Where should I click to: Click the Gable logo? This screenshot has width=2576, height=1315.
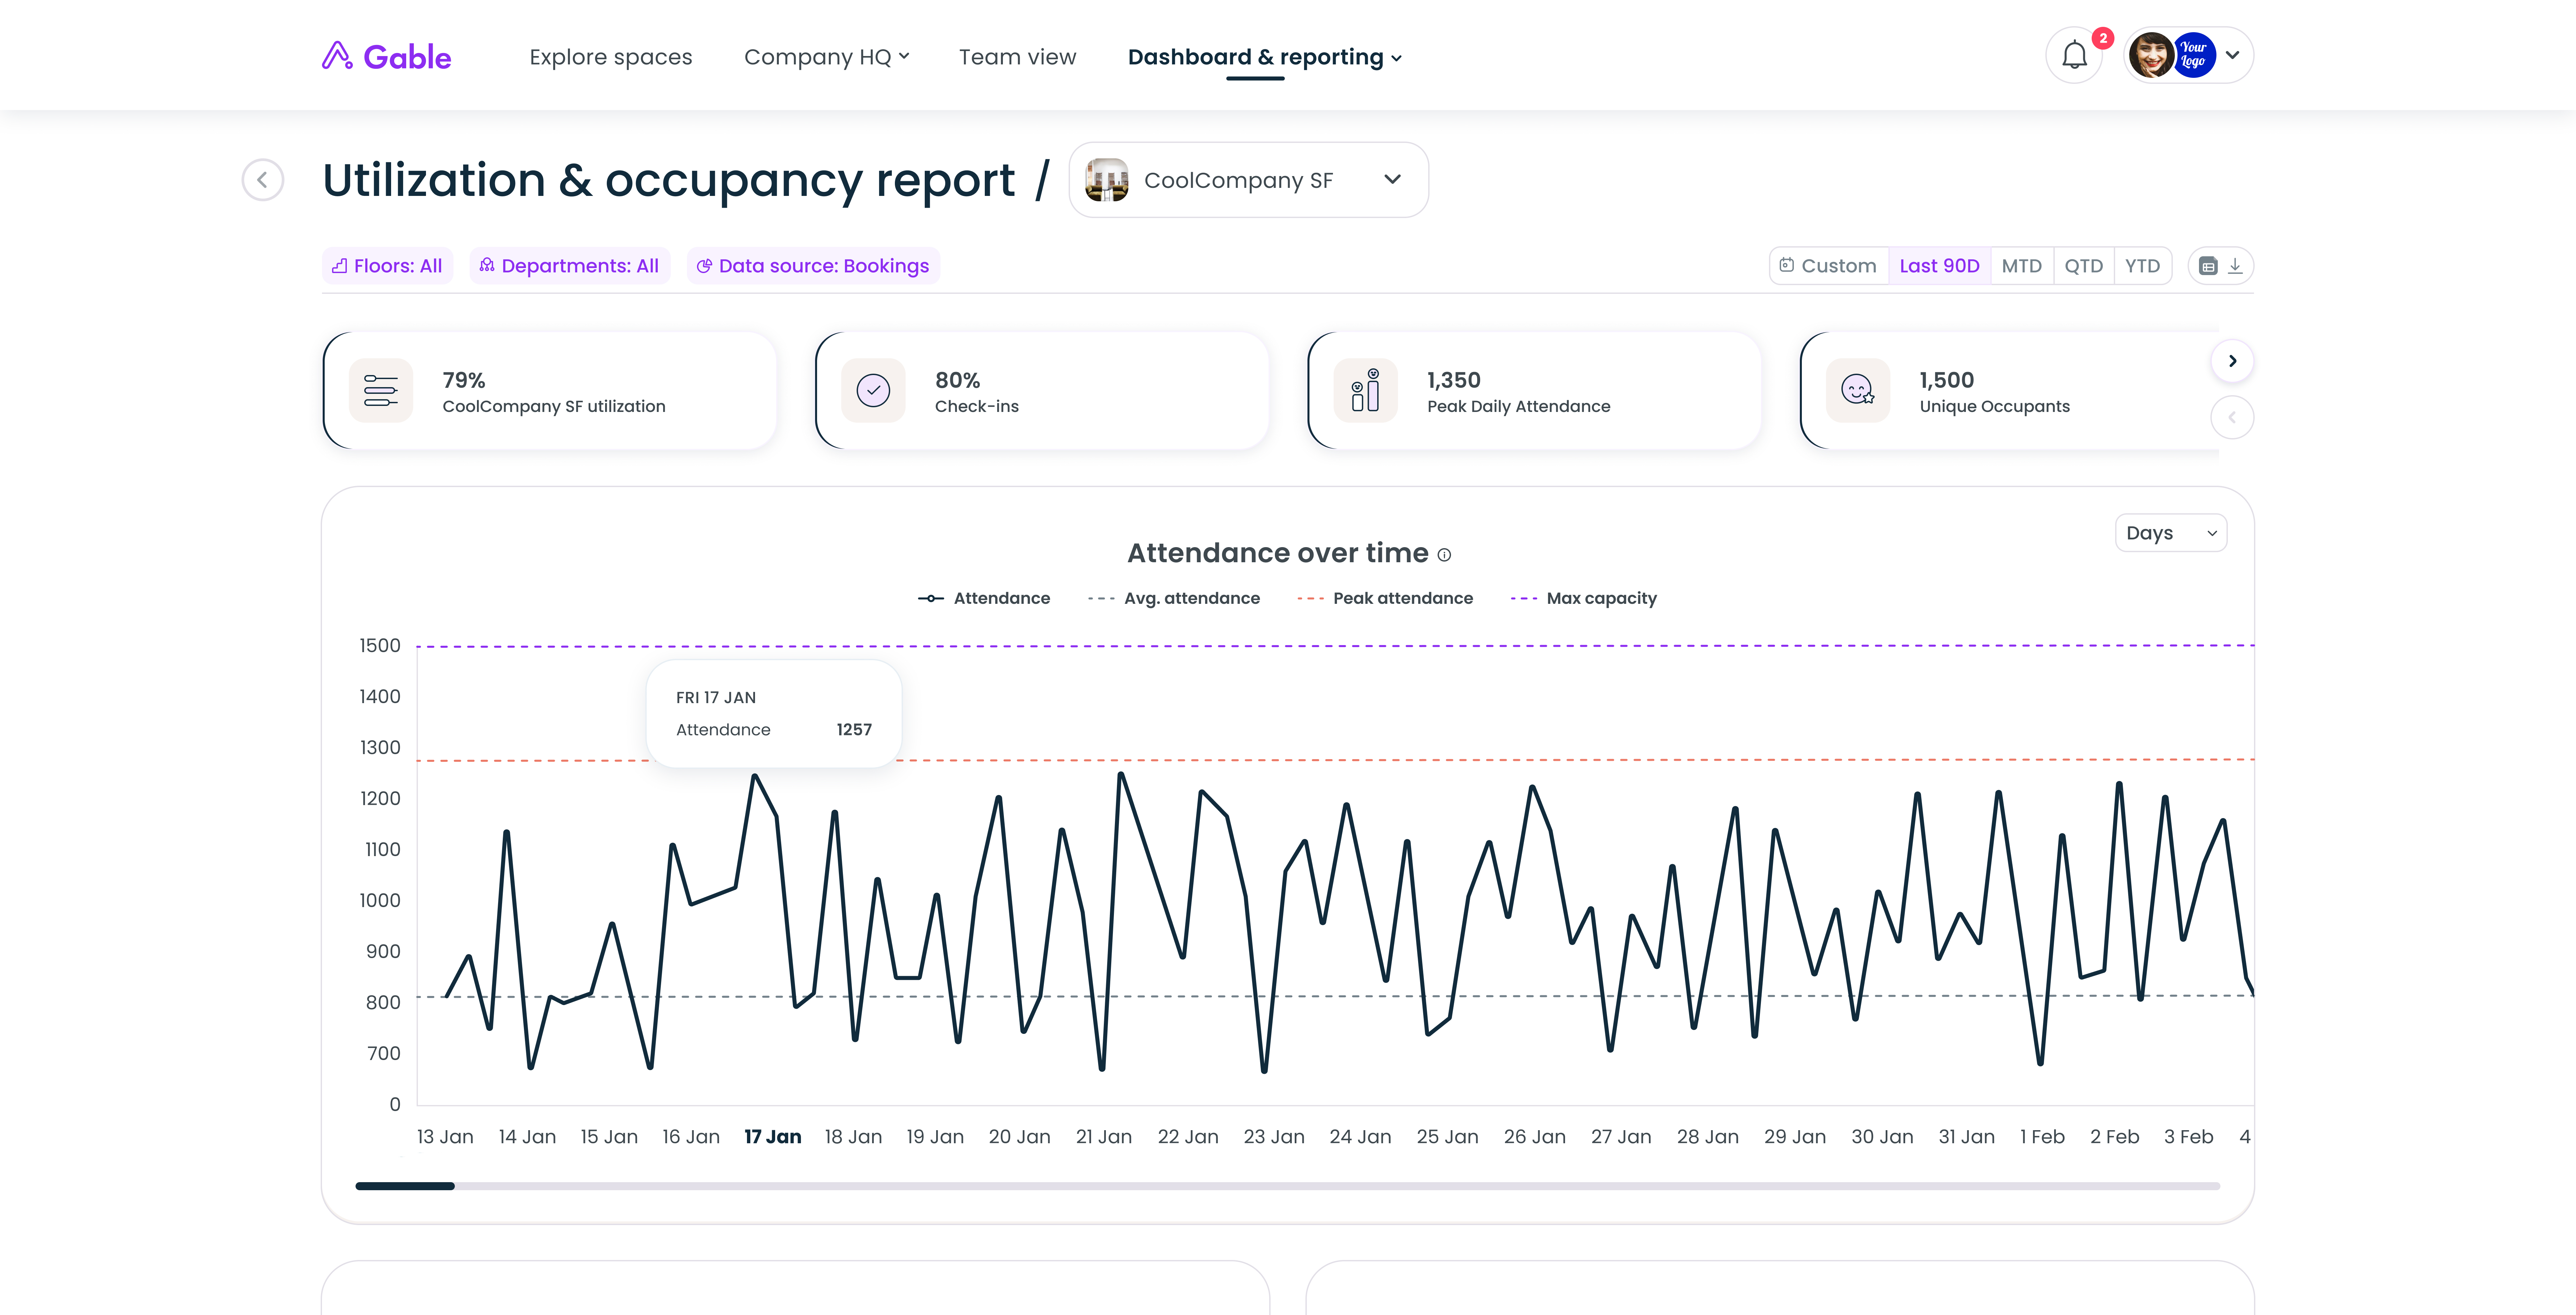pos(386,57)
